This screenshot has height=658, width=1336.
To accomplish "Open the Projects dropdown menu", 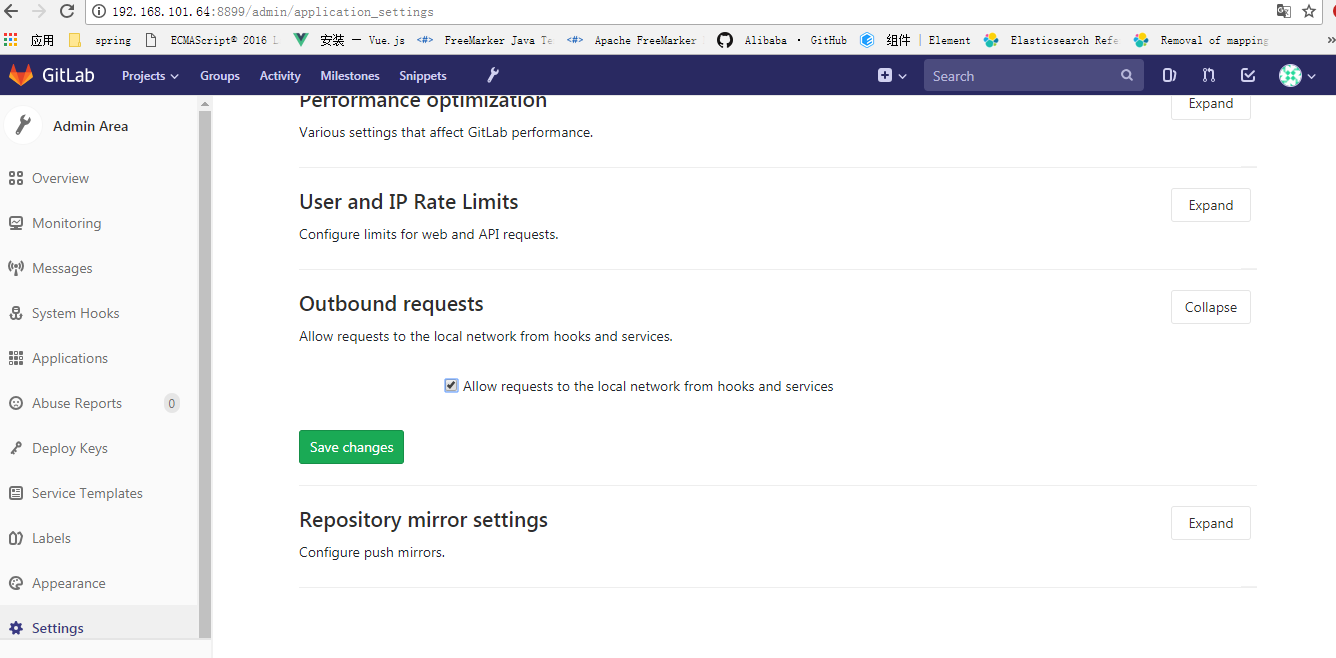I will pyautogui.click(x=150, y=75).
